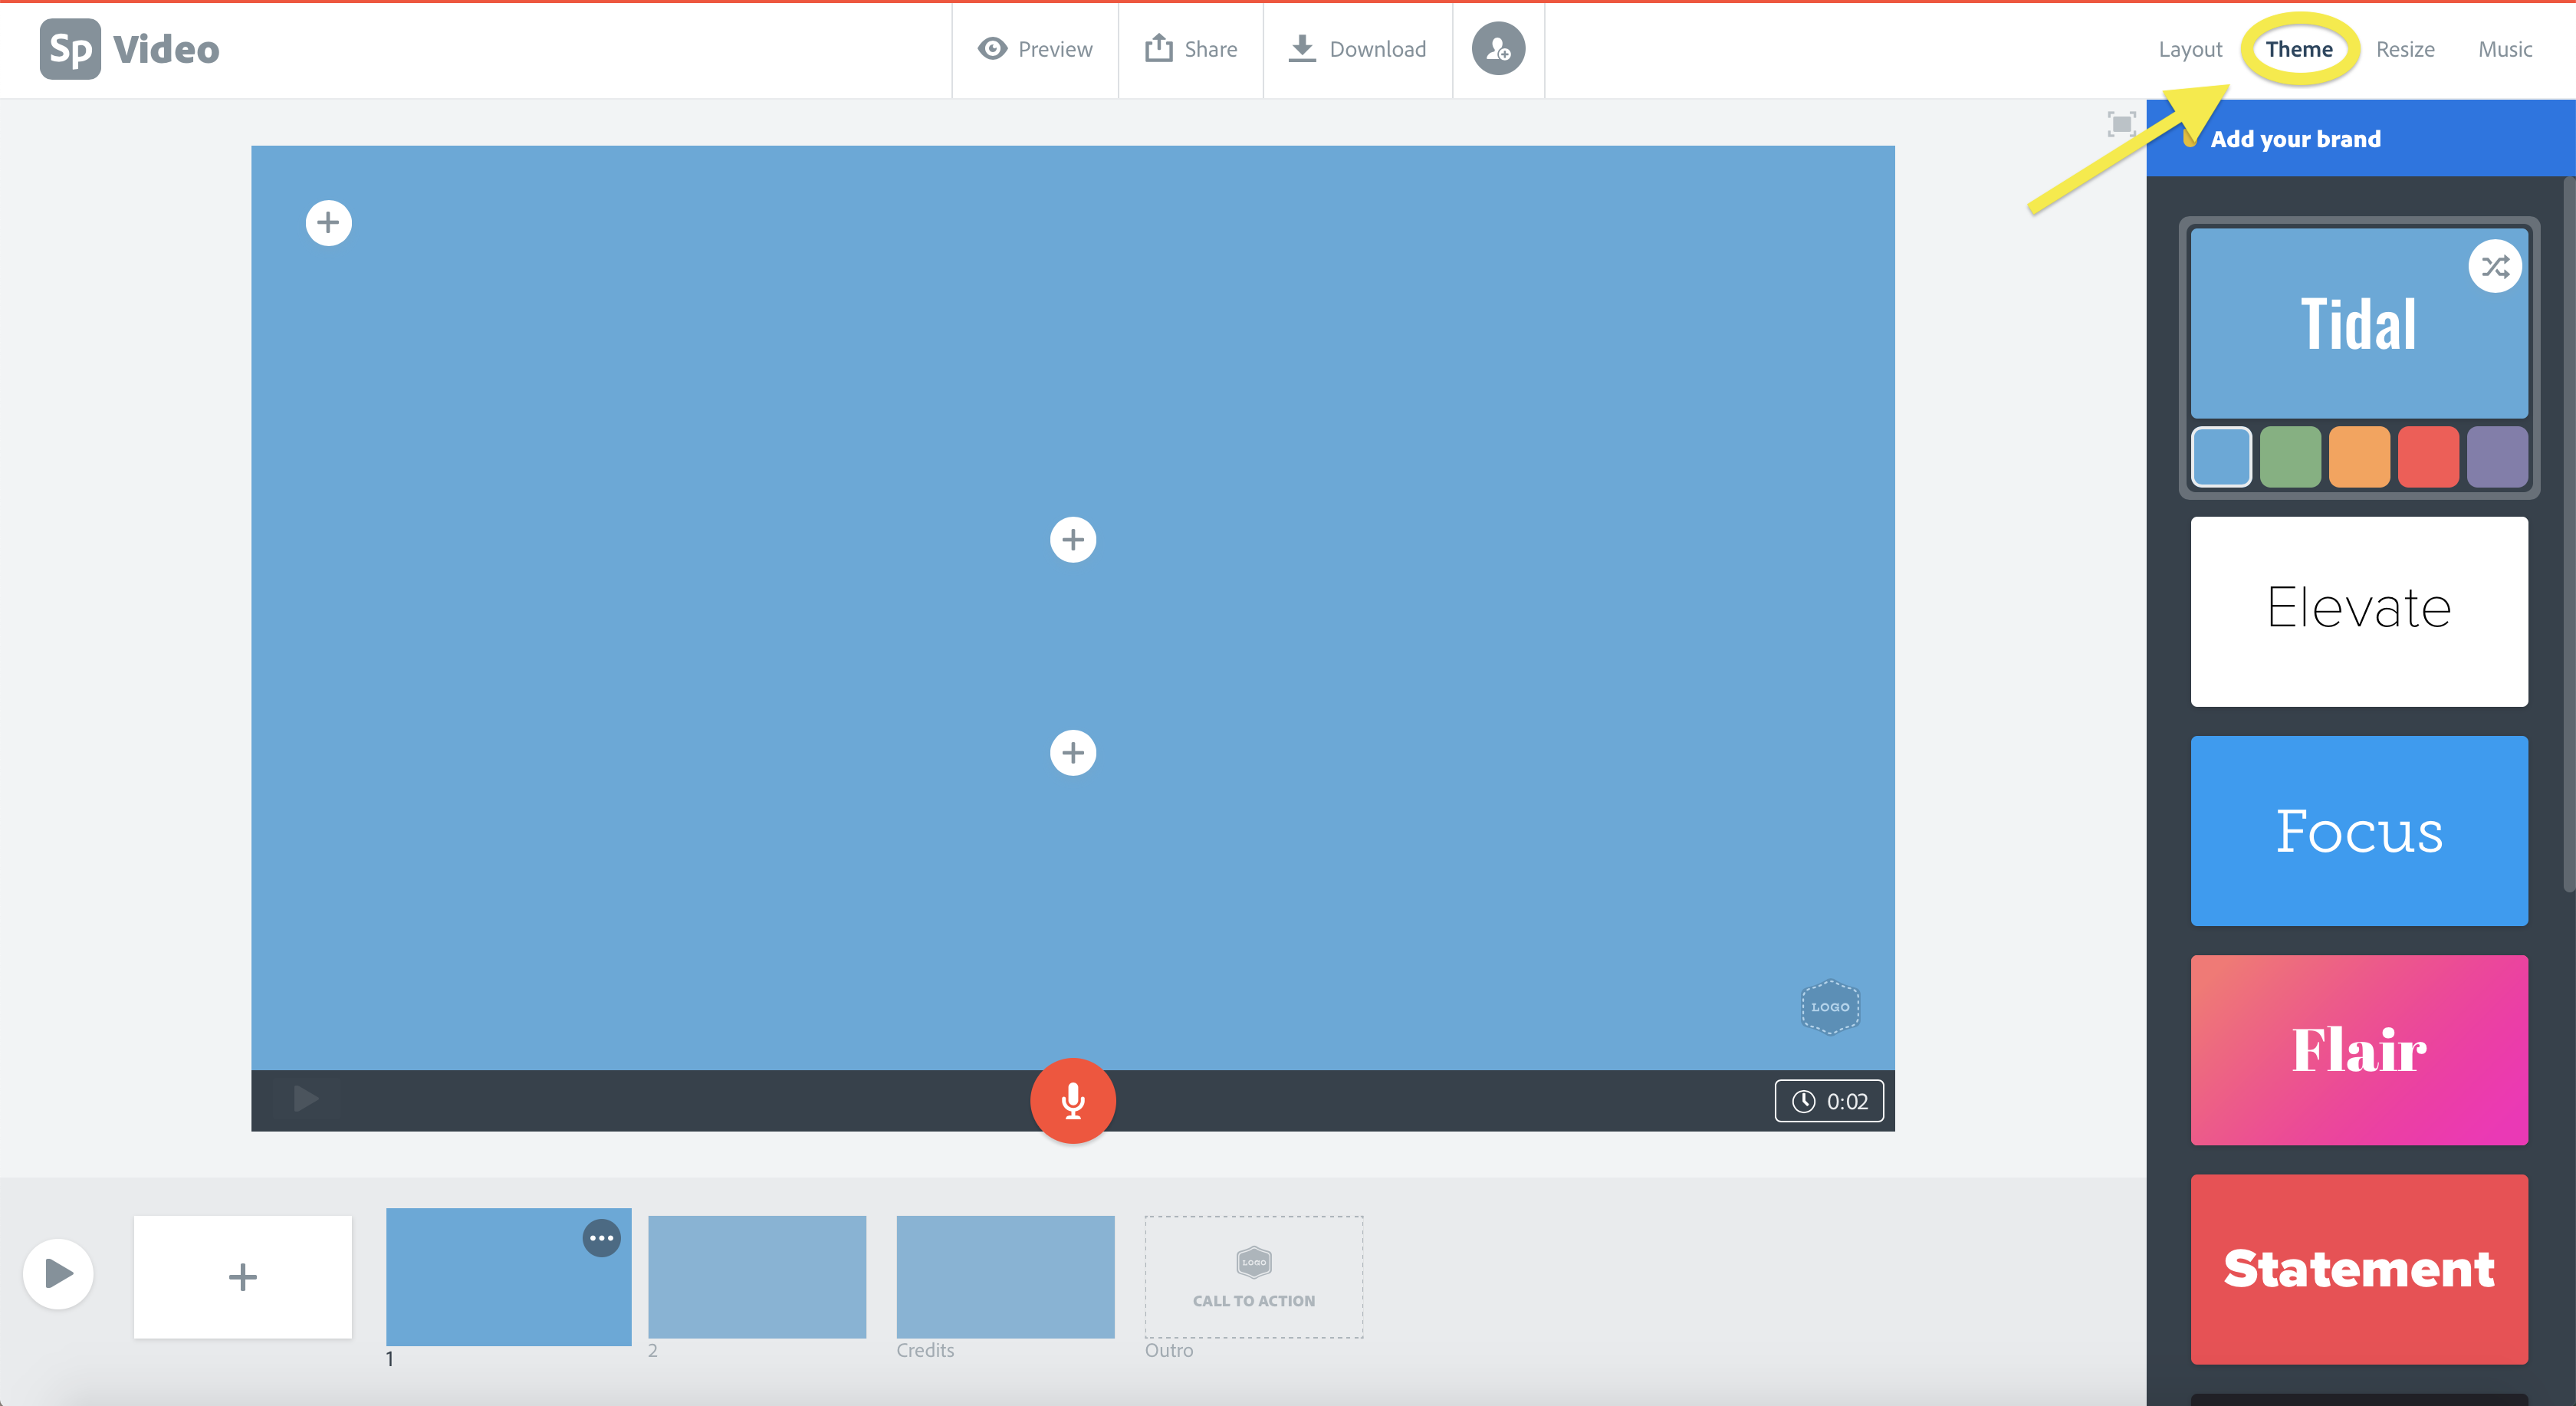Add content with upper center plus icon
The width and height of the screenshot is (2576, 1406).
[1073, 540]
